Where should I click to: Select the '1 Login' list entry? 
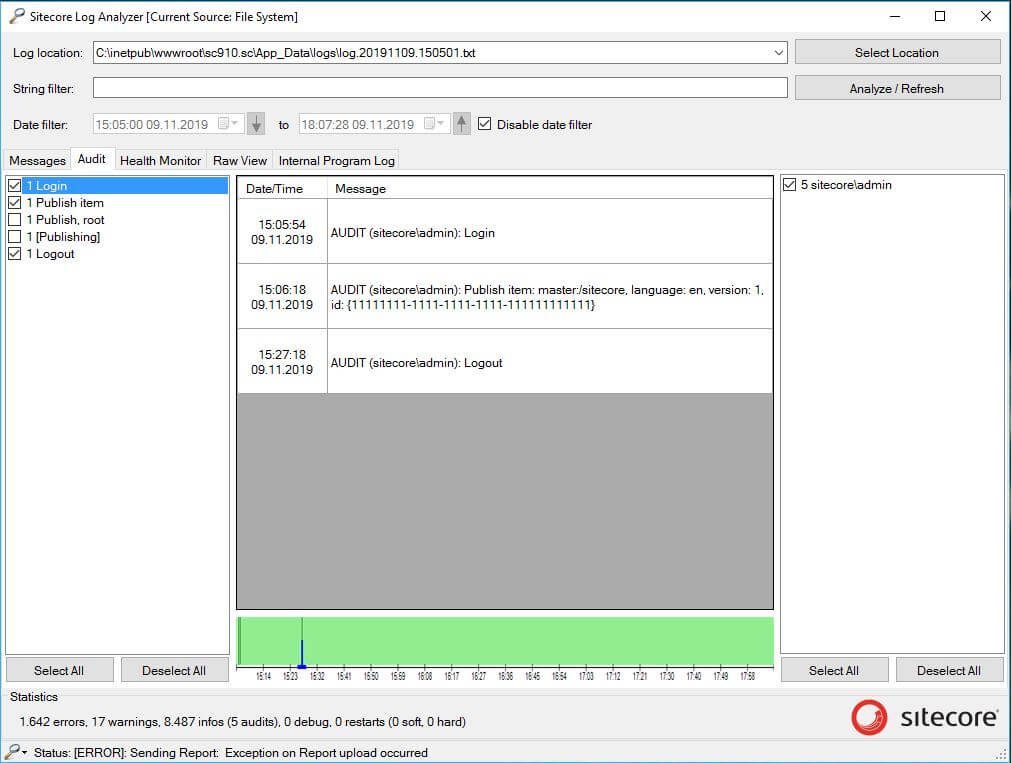tap(125, 186)
